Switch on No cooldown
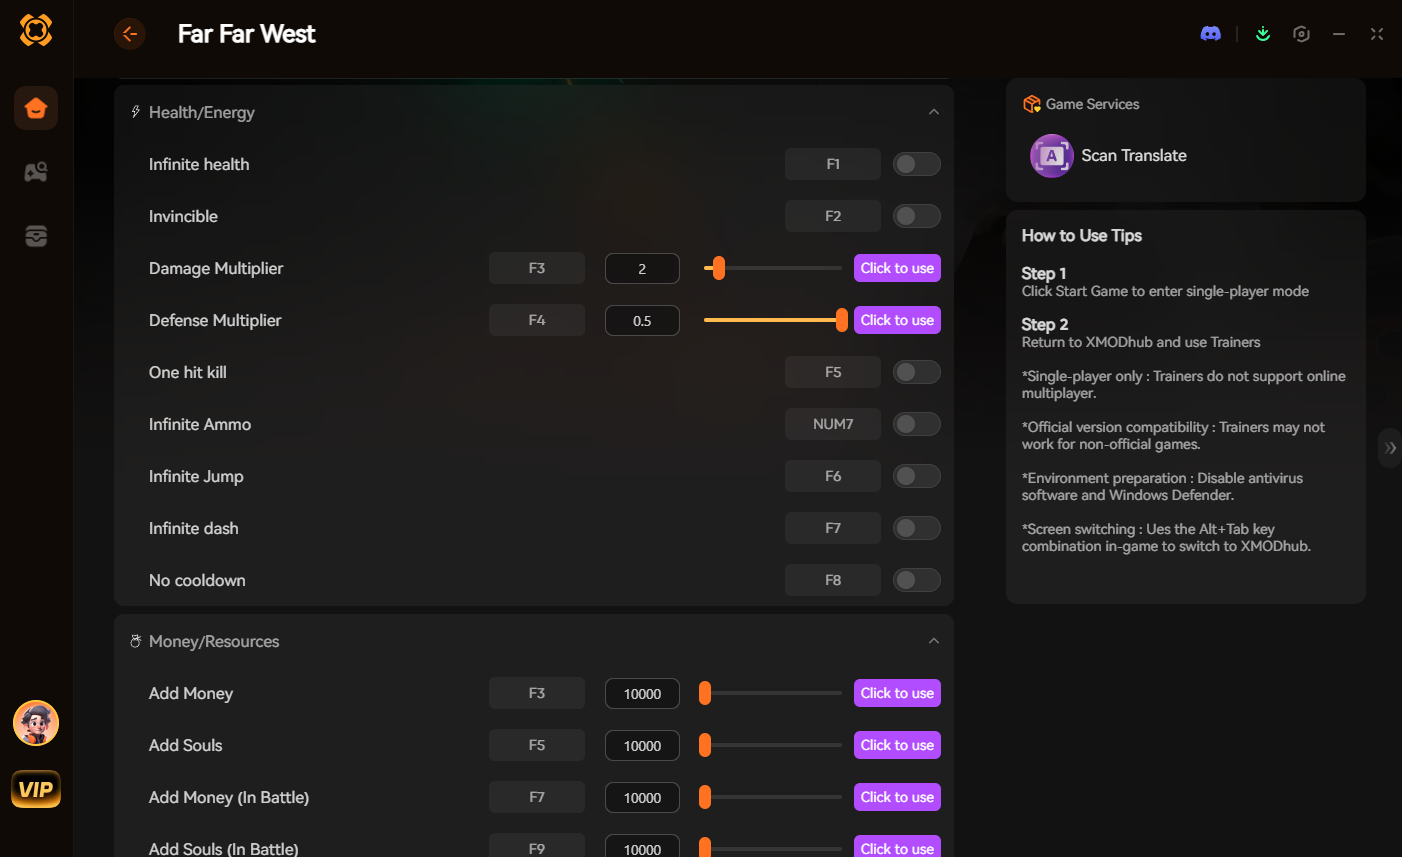This screenshot has height=857, width=1402. [916, 580]
